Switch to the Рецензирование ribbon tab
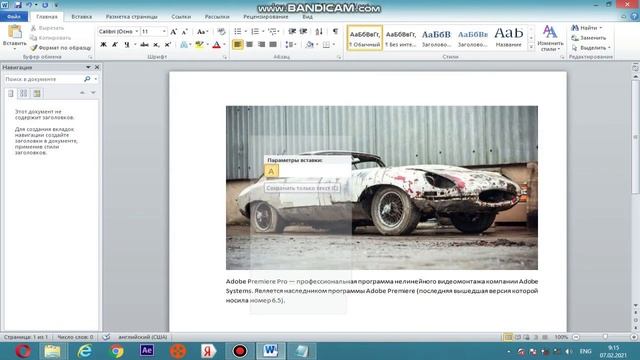This screenshot has width=640, height=360. 266,17
